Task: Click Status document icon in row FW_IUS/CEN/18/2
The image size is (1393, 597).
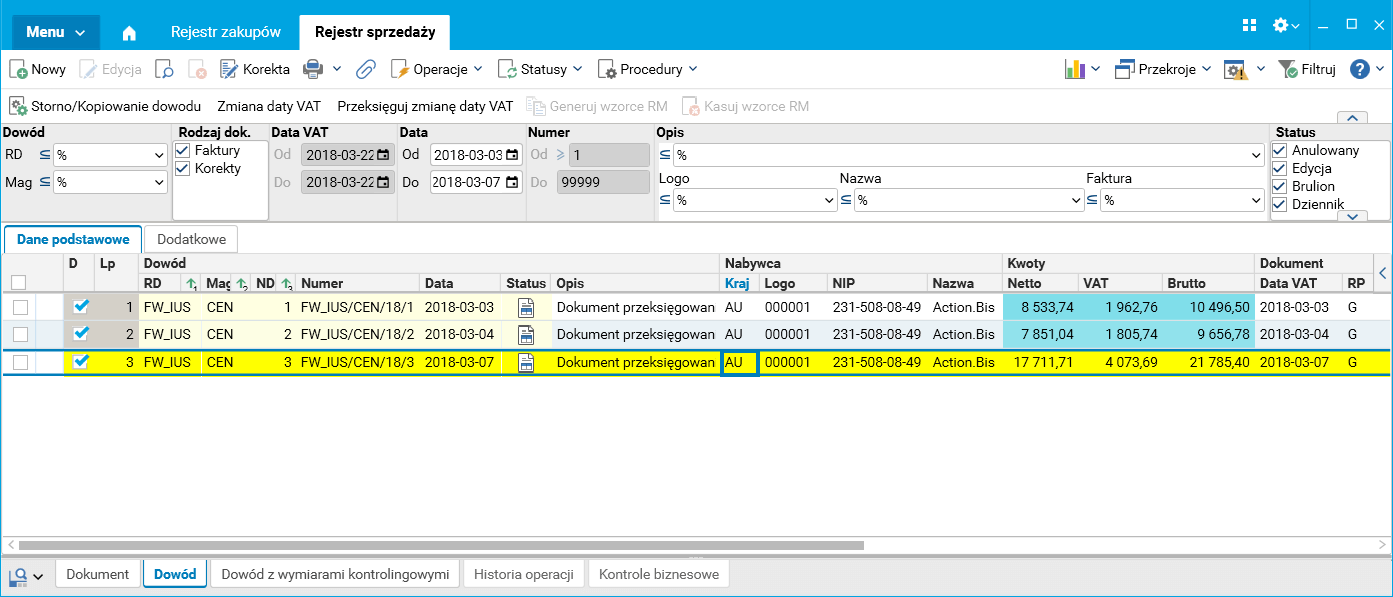Action: pos(526,334)
